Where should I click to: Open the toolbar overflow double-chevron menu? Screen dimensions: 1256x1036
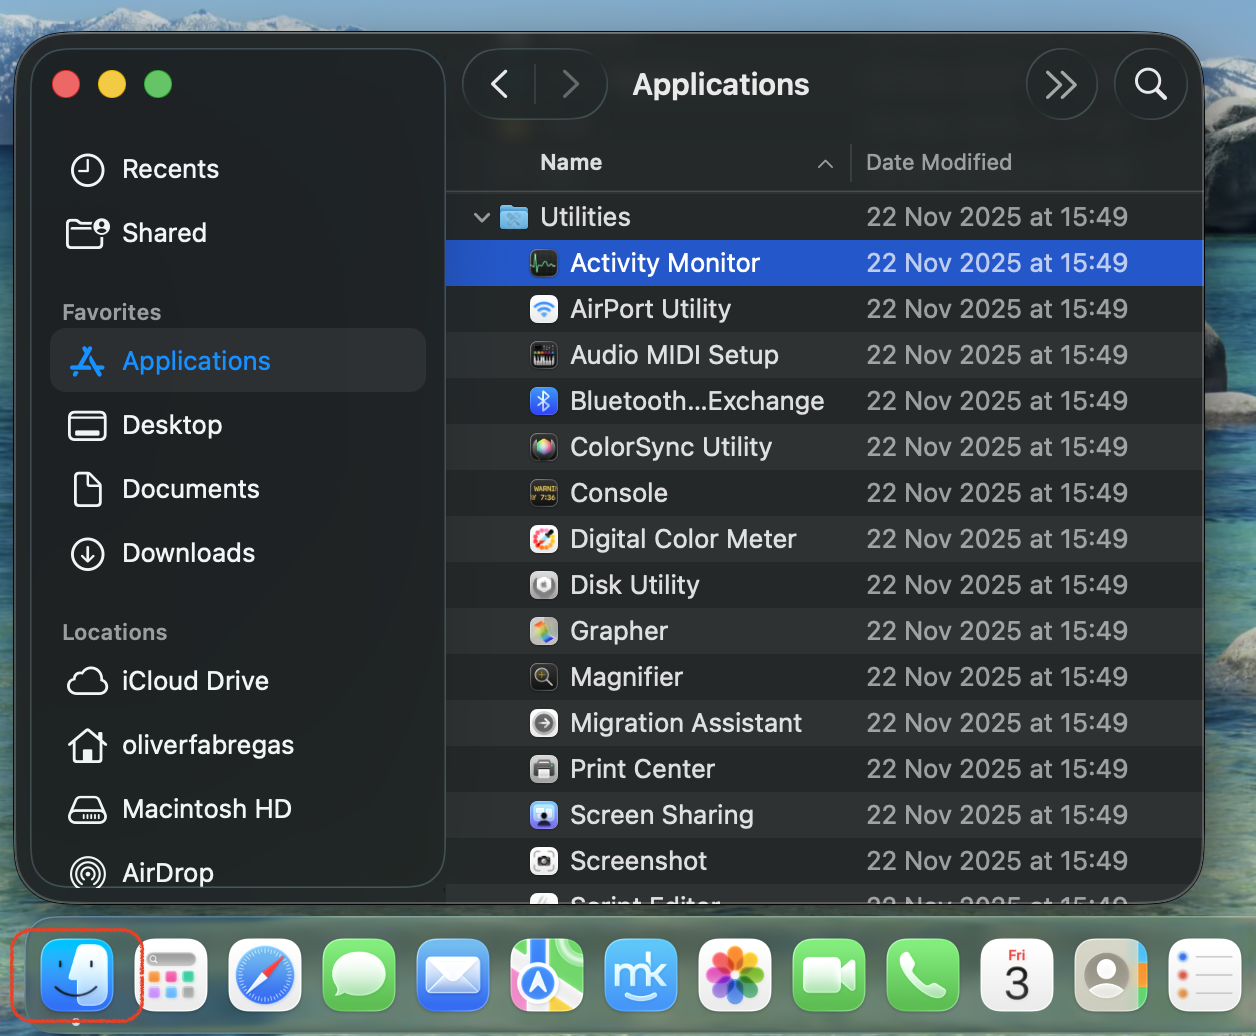pos(1060,85)
